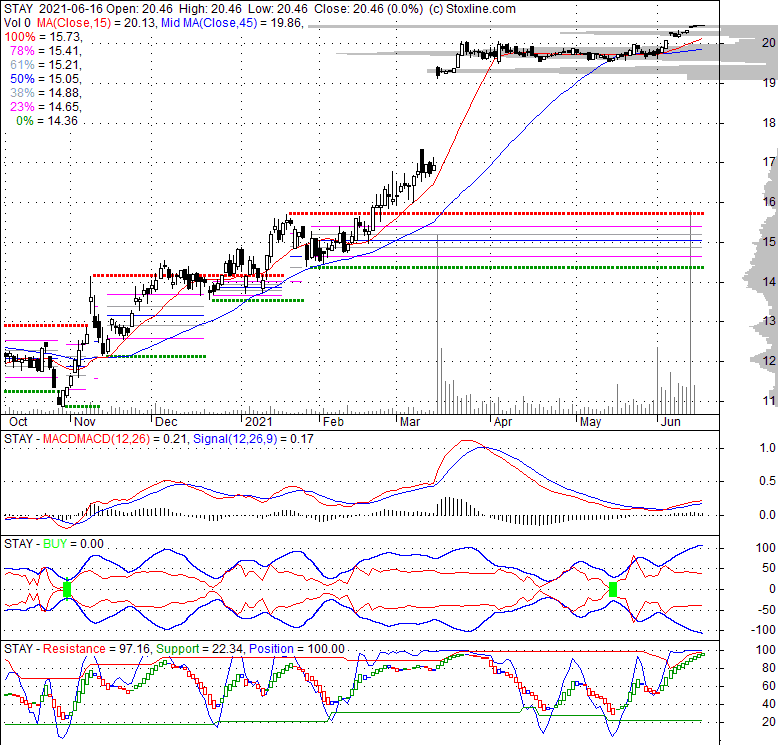Click the 'Nov' month label on time axis
The width and height of the screenshot is (780, 745).
tap(85, 422)
